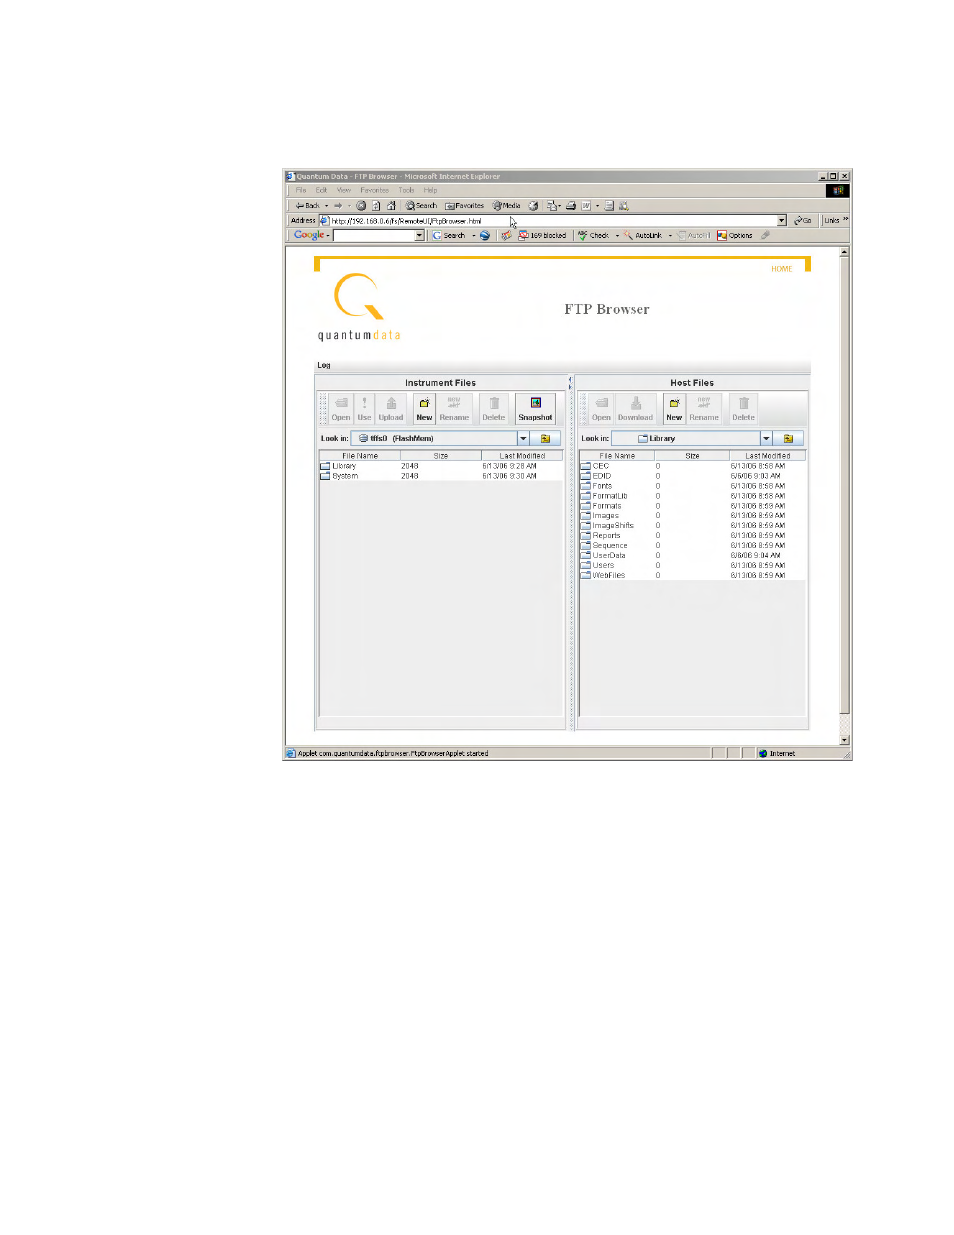Image resolution: width=954 pixels, height=1235 pixels.
Task: Select Sequence folder in Host Files
Action: [693, 545]
